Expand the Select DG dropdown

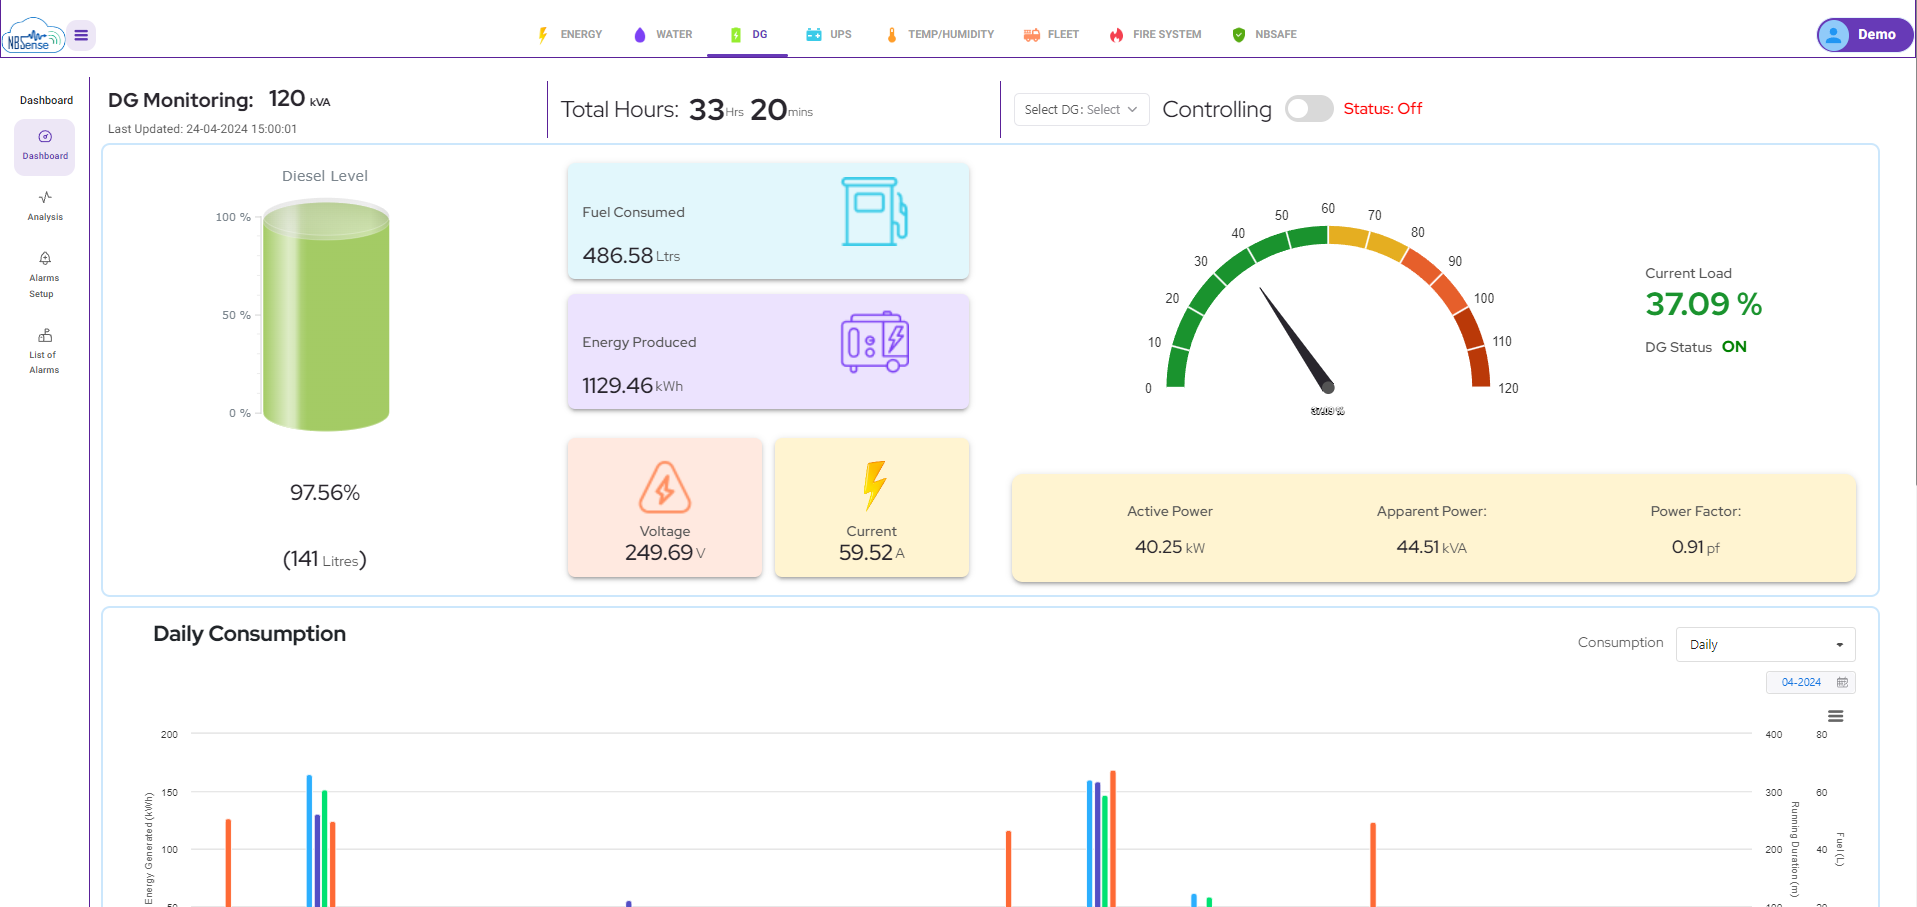[x=1081, y=109]
